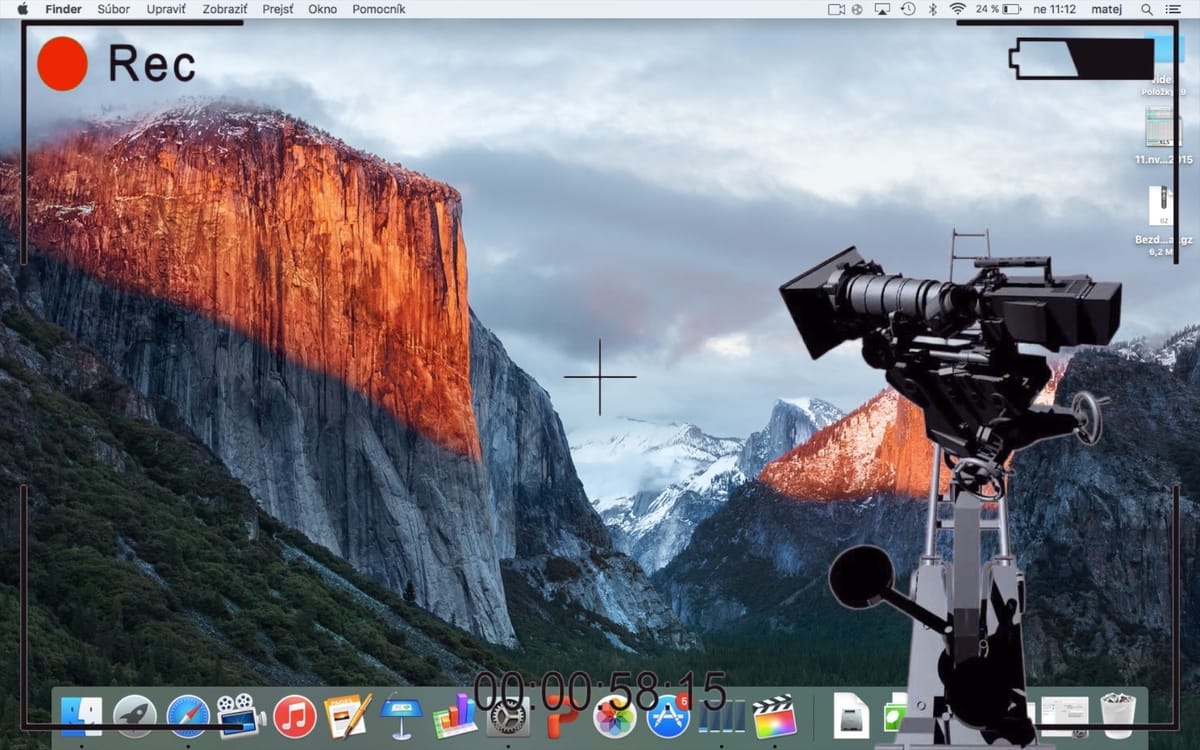This screenshot has height=750, width=1200.
Task: Open the Prejsť menu
Action: 278,9
